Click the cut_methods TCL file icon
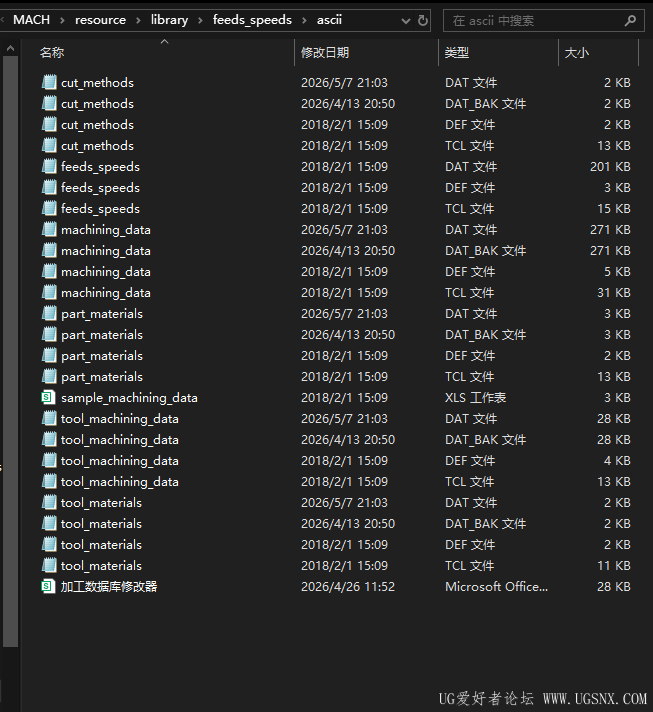The width and height of the screenshot is (653, 712). 49,145
